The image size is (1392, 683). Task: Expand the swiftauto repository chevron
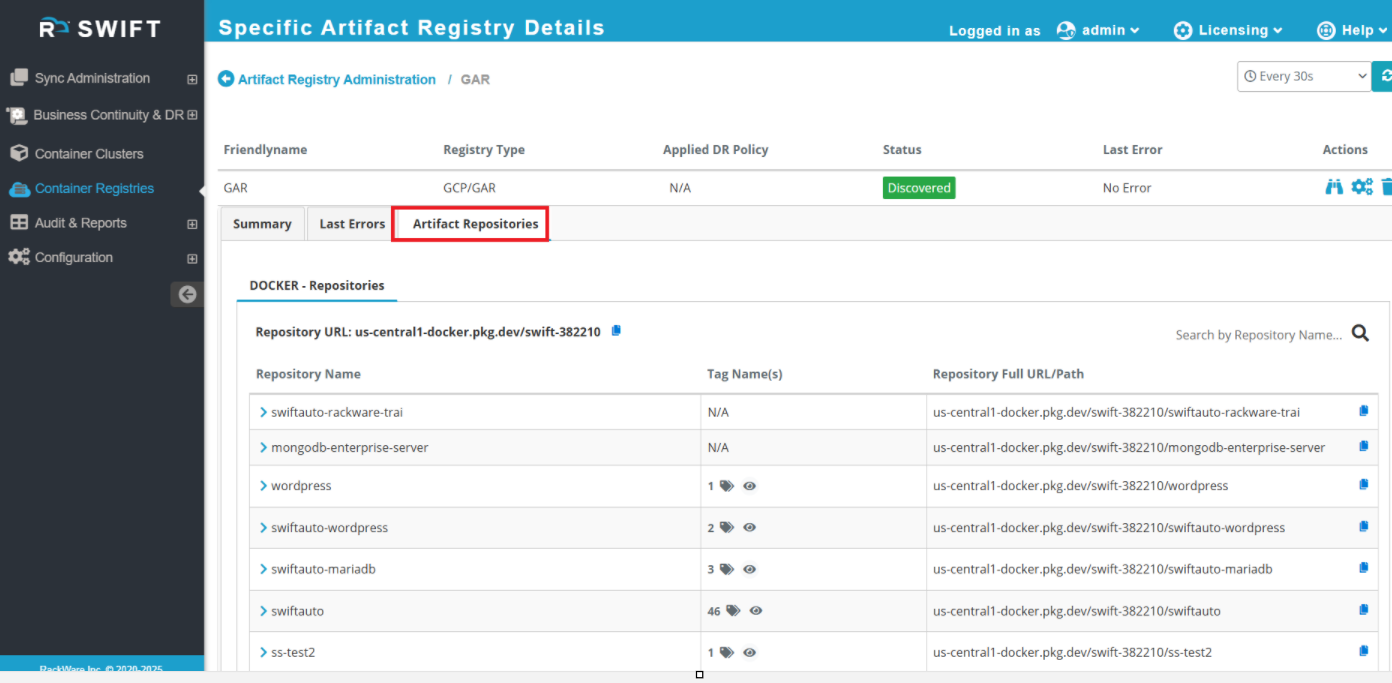[263, 611]
